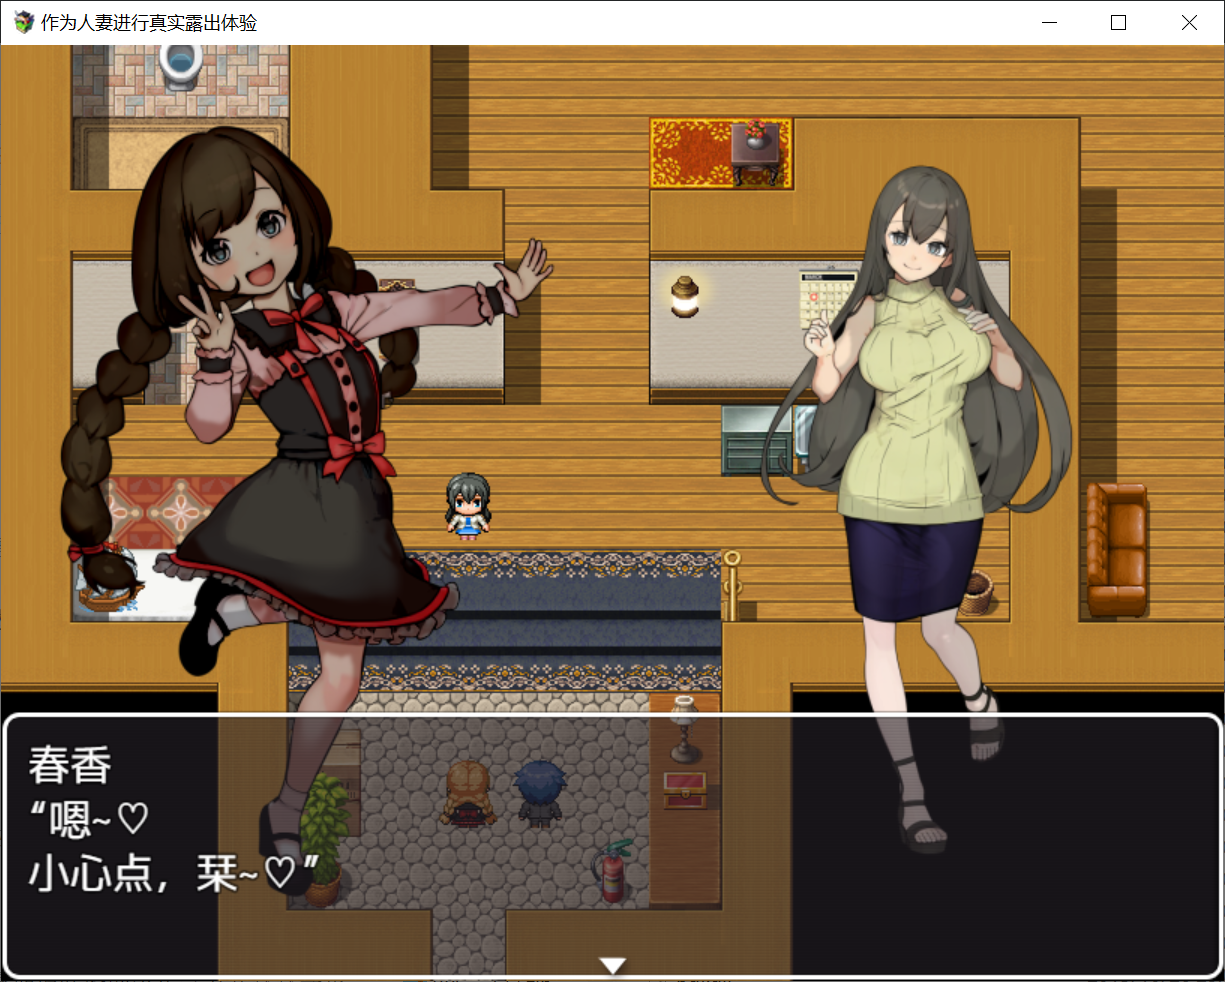Screen dimensions: 1225x982
Task: Click the wicker basket on floor
Action: pos(976,592)
